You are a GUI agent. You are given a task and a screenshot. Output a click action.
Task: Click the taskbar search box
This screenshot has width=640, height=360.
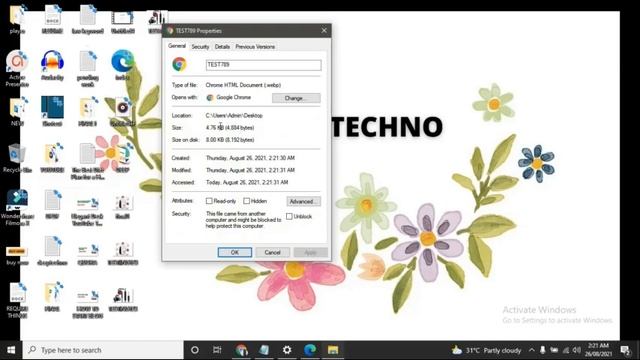point(103,350)
